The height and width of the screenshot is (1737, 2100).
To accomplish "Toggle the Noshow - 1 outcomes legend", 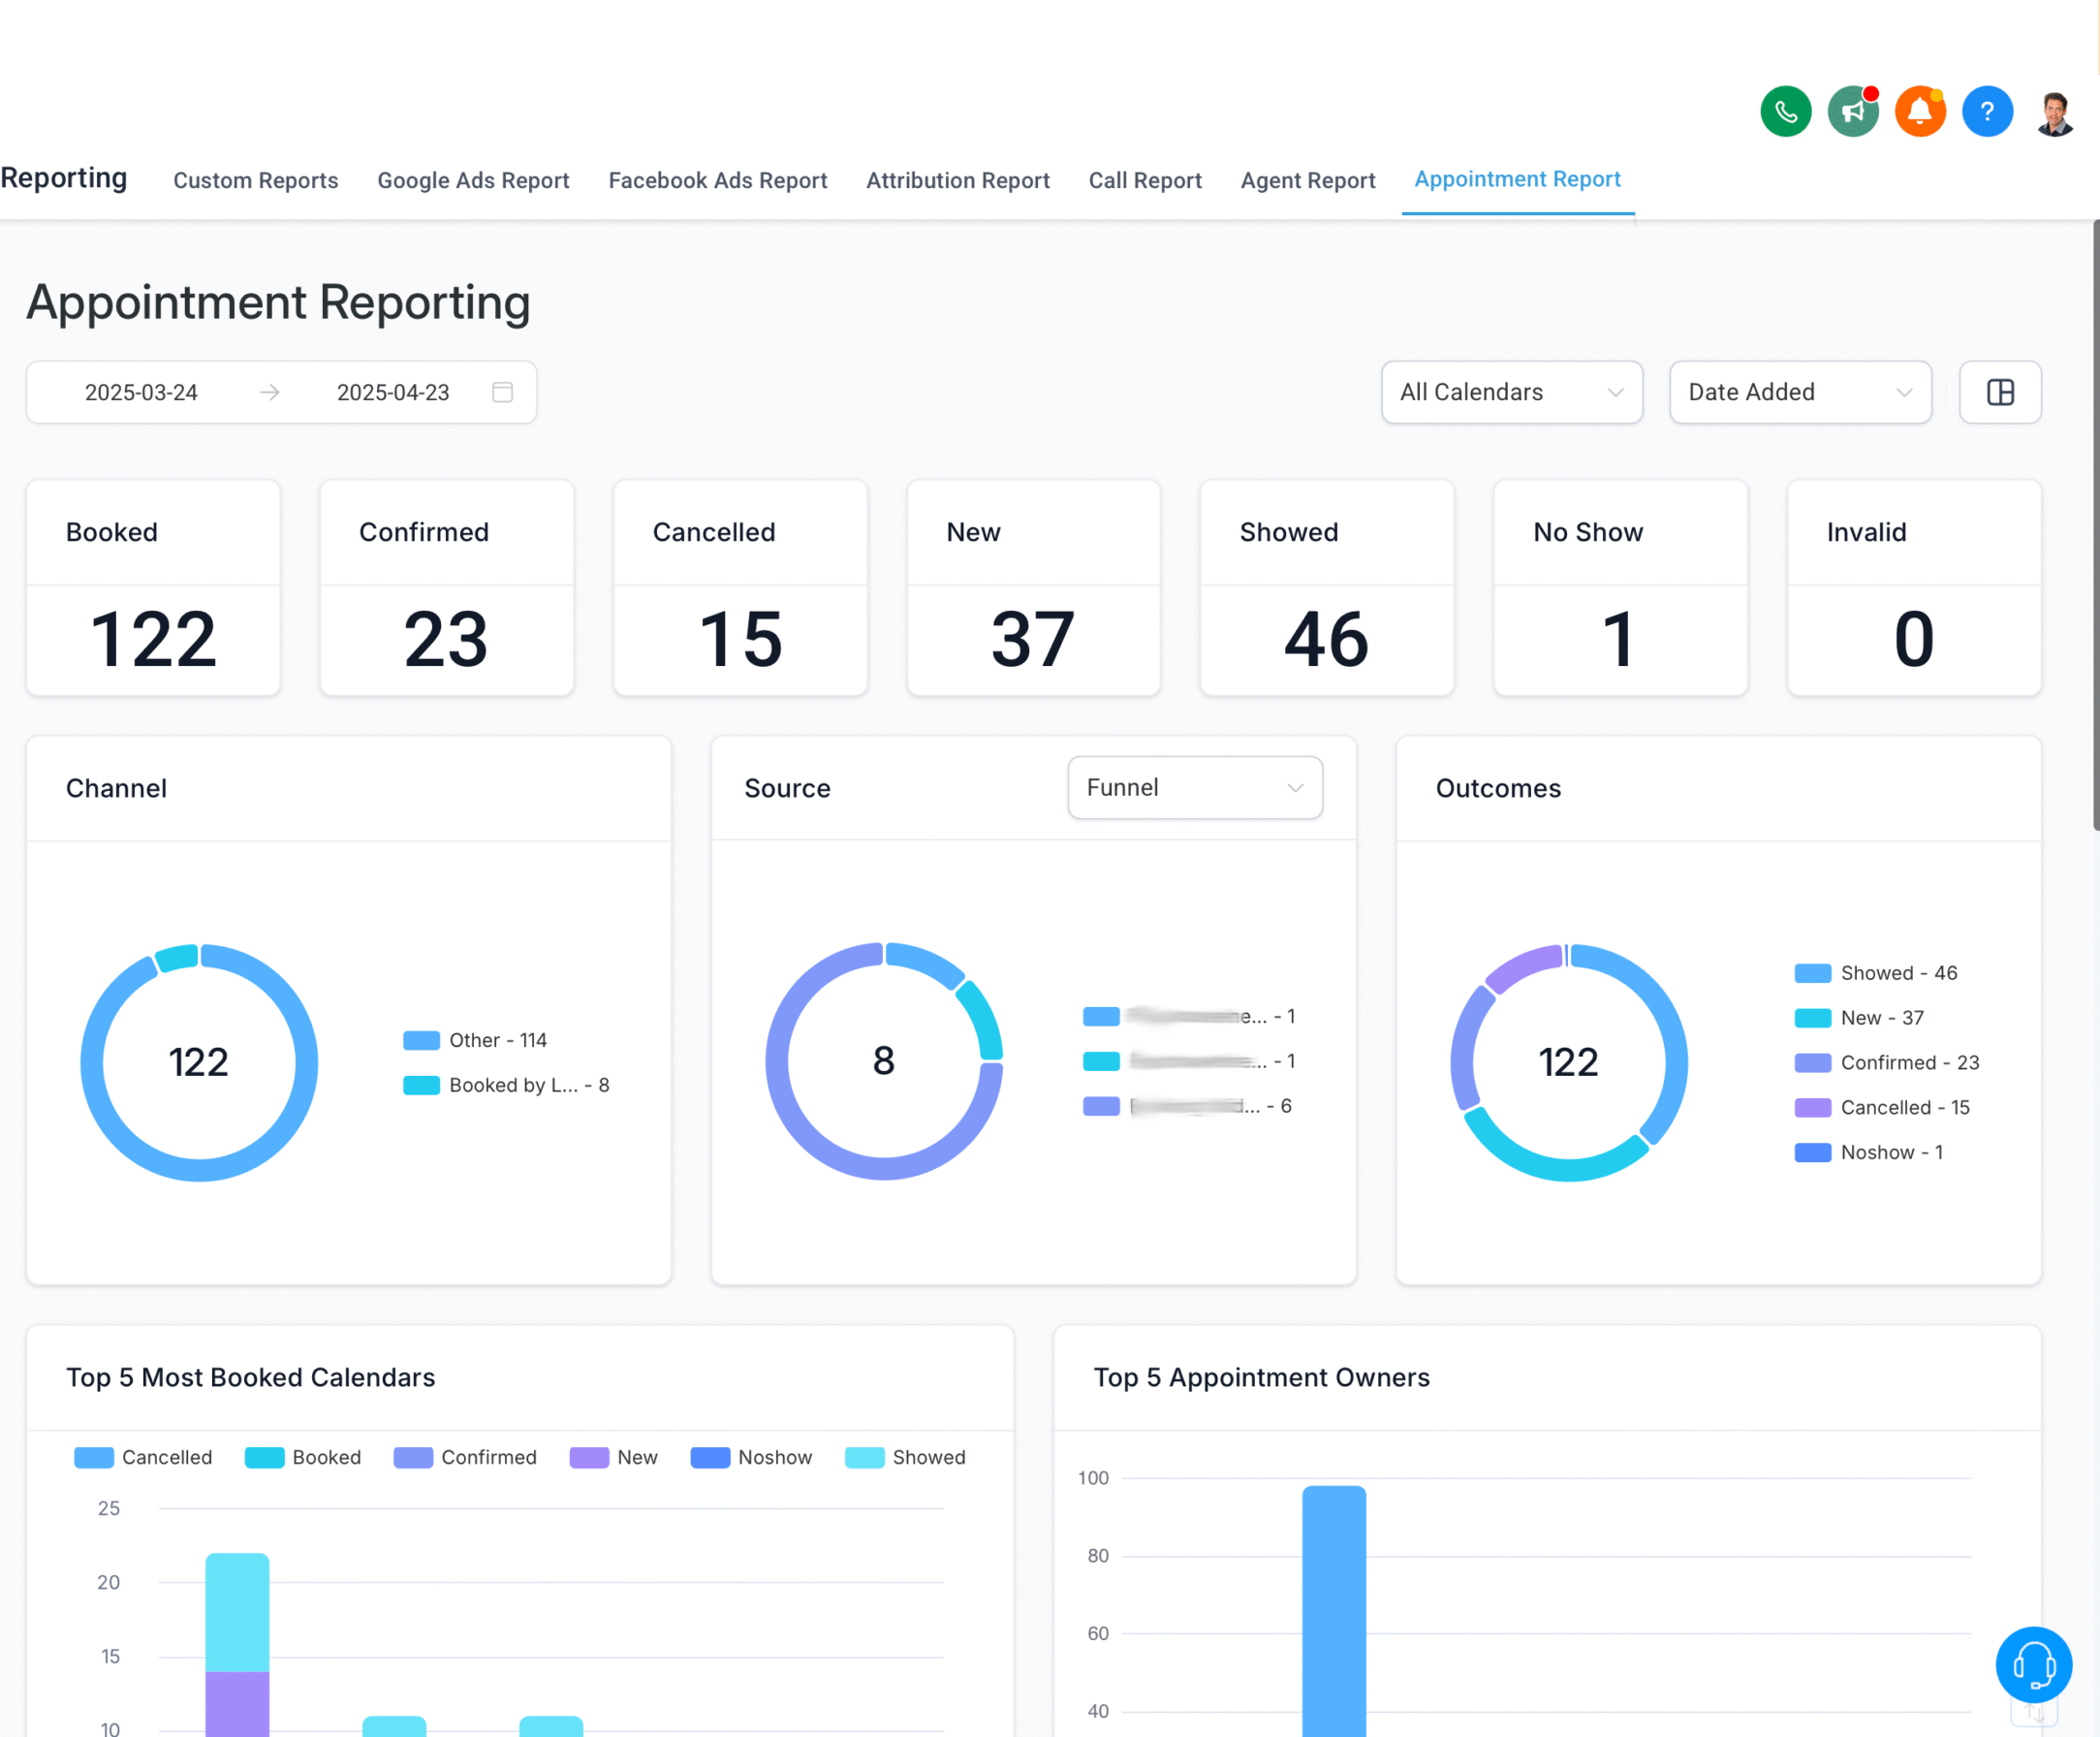I will point(1869,1152).
